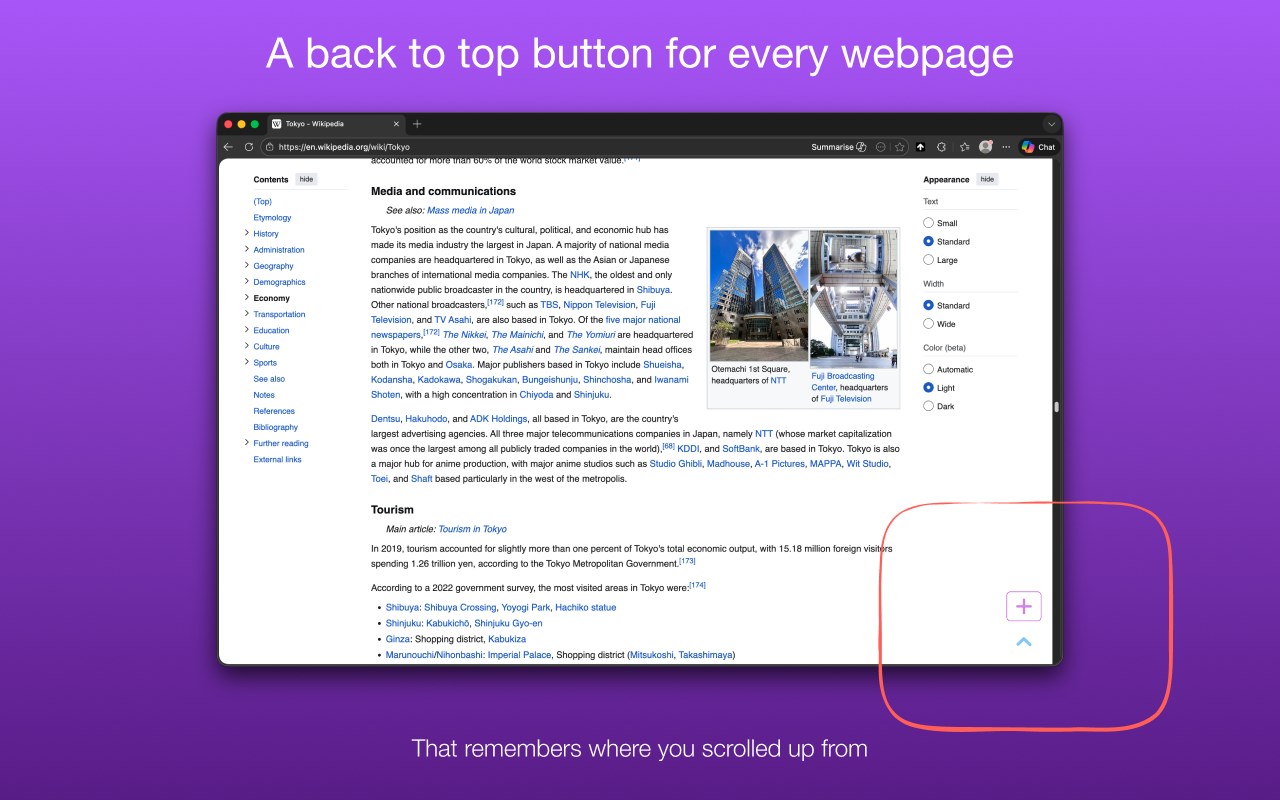Go to Economy in contents
Image resolution: width=1280 pixels, height=800 pixels.
click(x=271, y=298)
